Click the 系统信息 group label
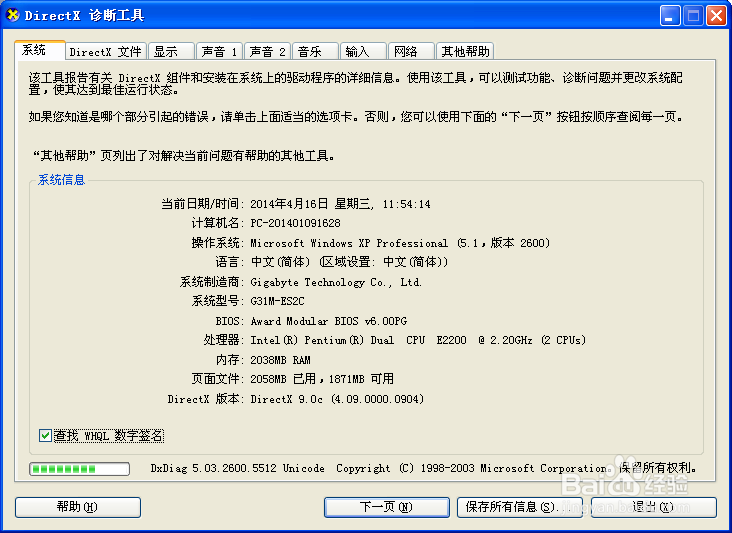 61,180
